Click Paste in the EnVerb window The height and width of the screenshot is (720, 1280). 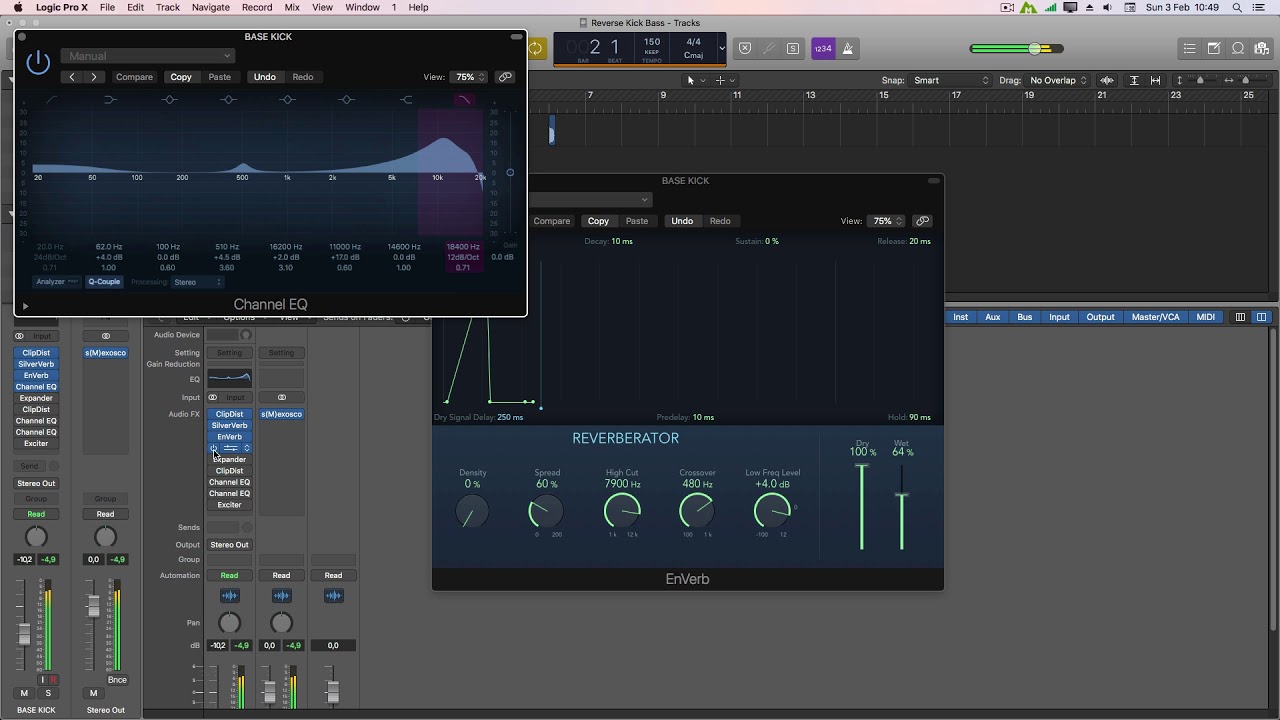pos(637,221)
